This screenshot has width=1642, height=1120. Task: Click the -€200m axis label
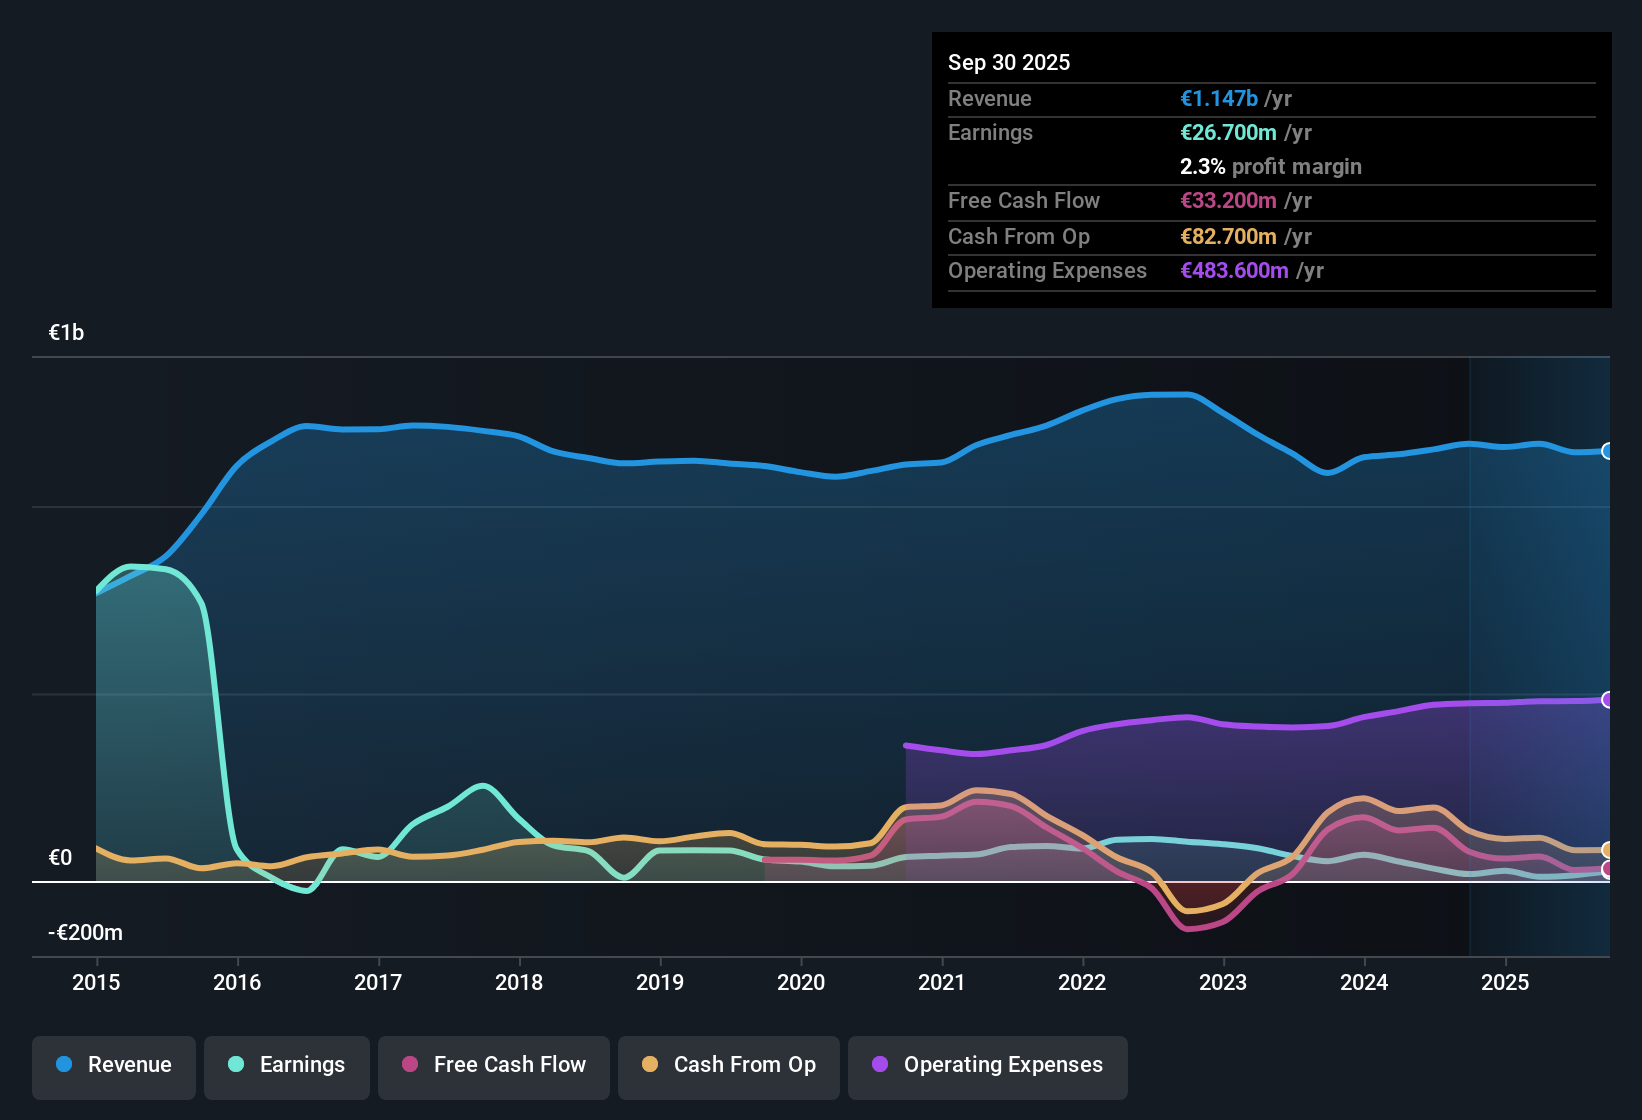tap(85, 931)
